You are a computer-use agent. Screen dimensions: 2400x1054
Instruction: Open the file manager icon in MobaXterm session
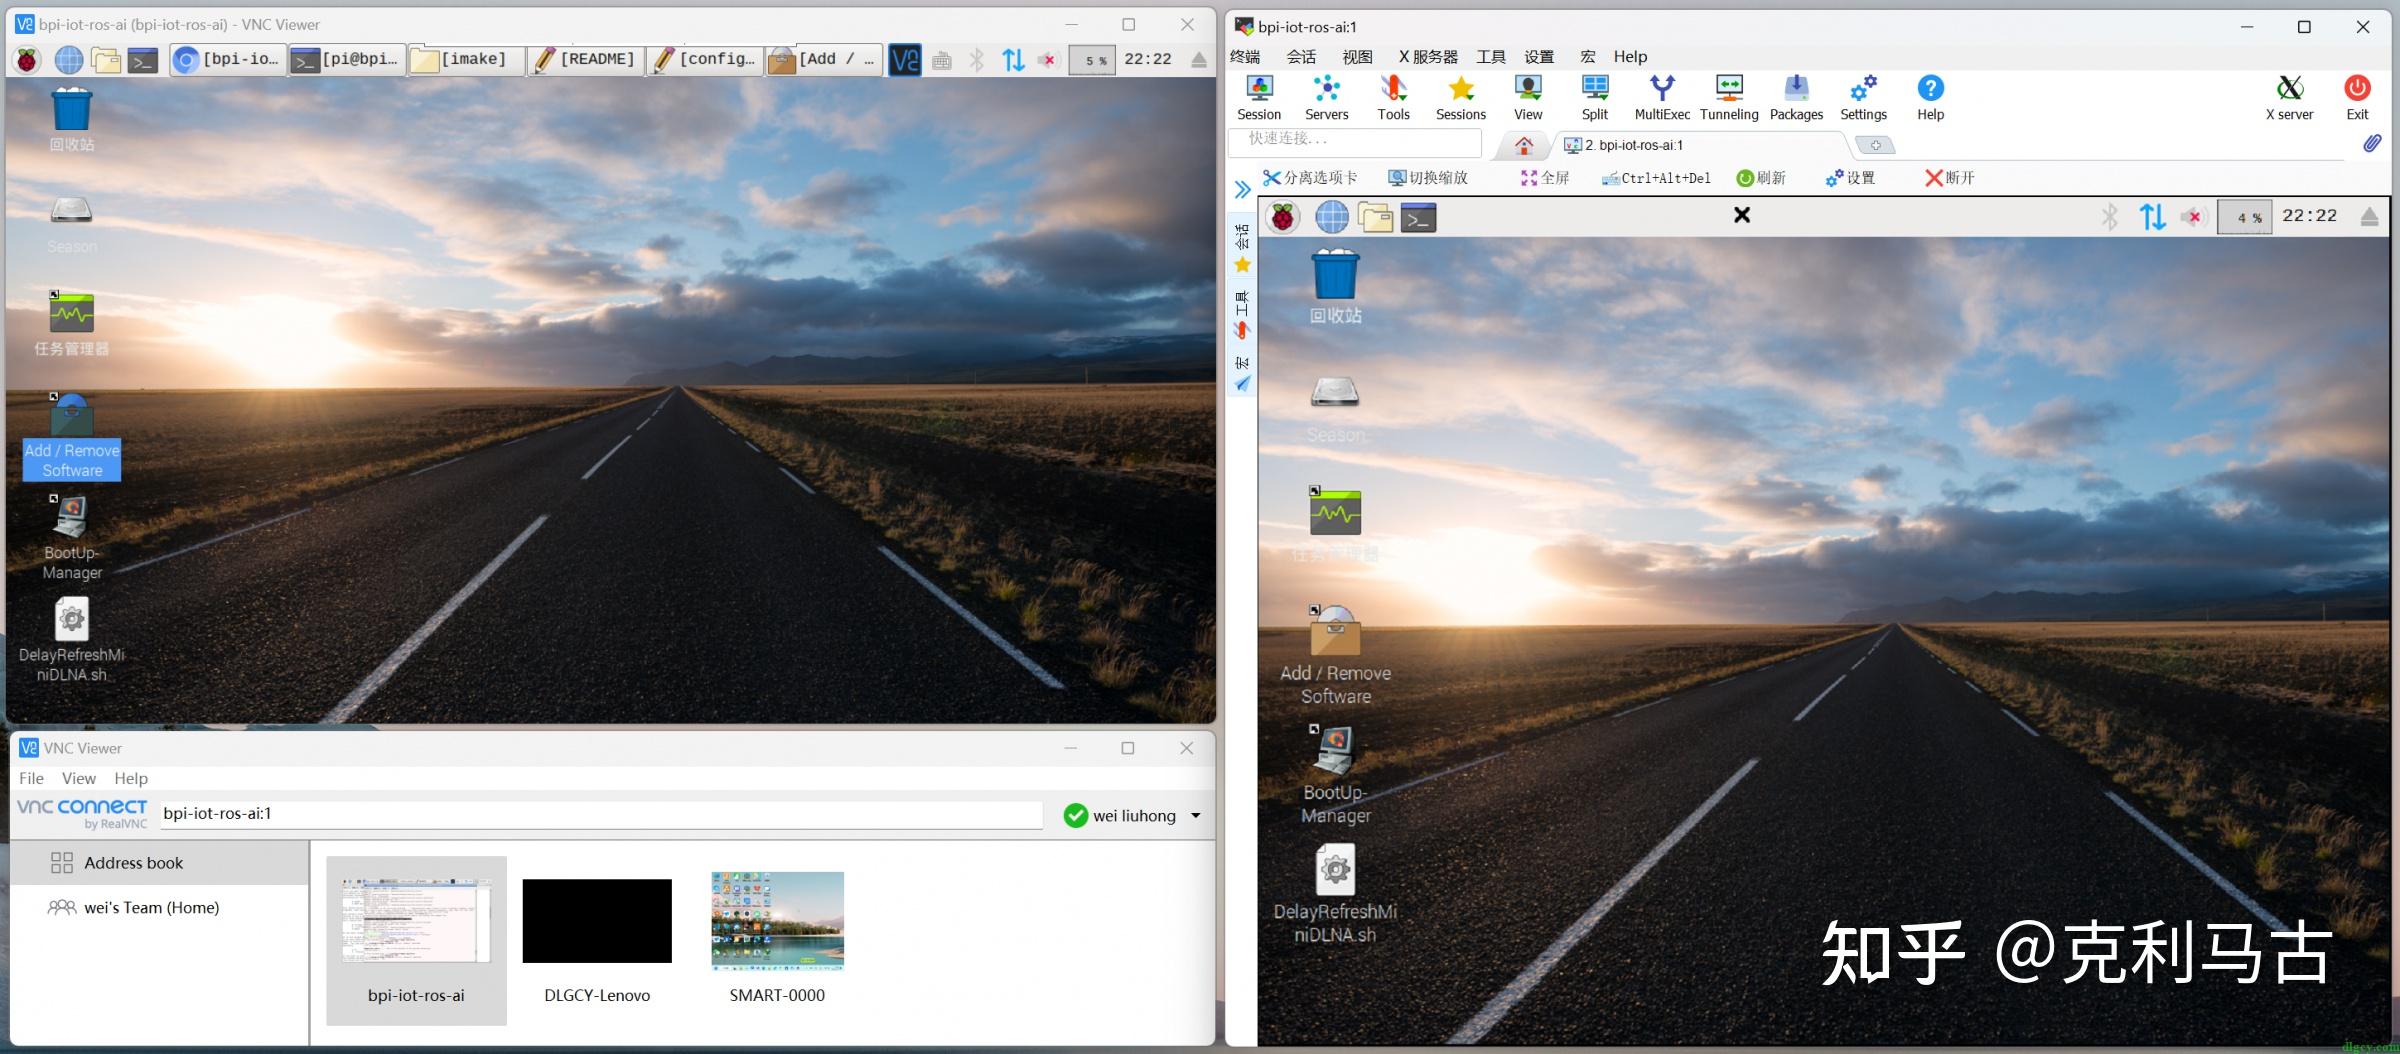(x=1375, y=217)
